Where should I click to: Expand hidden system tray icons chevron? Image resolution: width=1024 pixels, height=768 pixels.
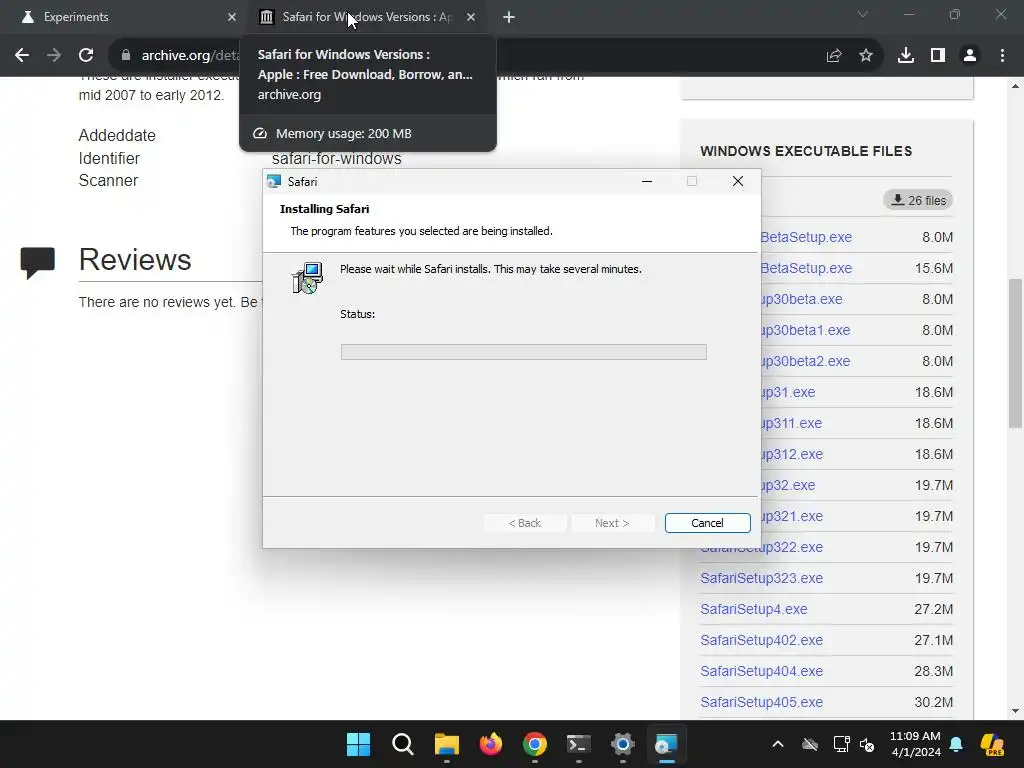click(x=778, y=744)
